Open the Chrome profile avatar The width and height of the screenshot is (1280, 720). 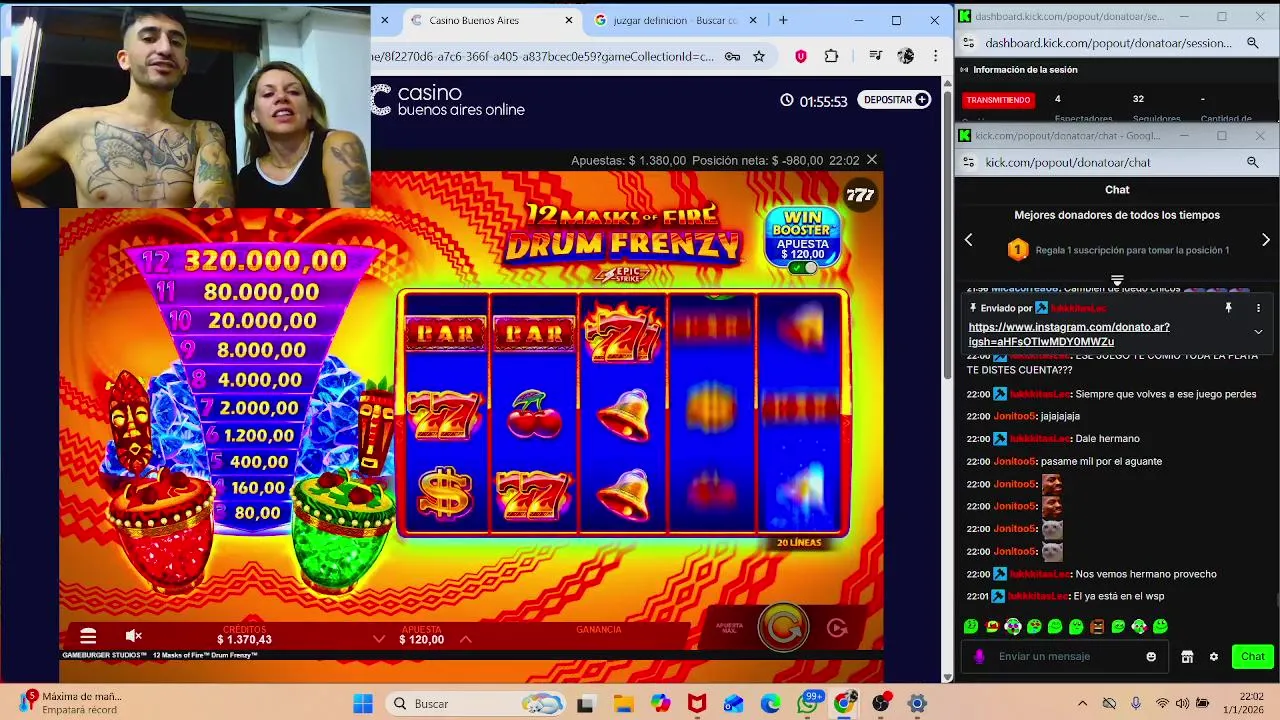point(906,57)
